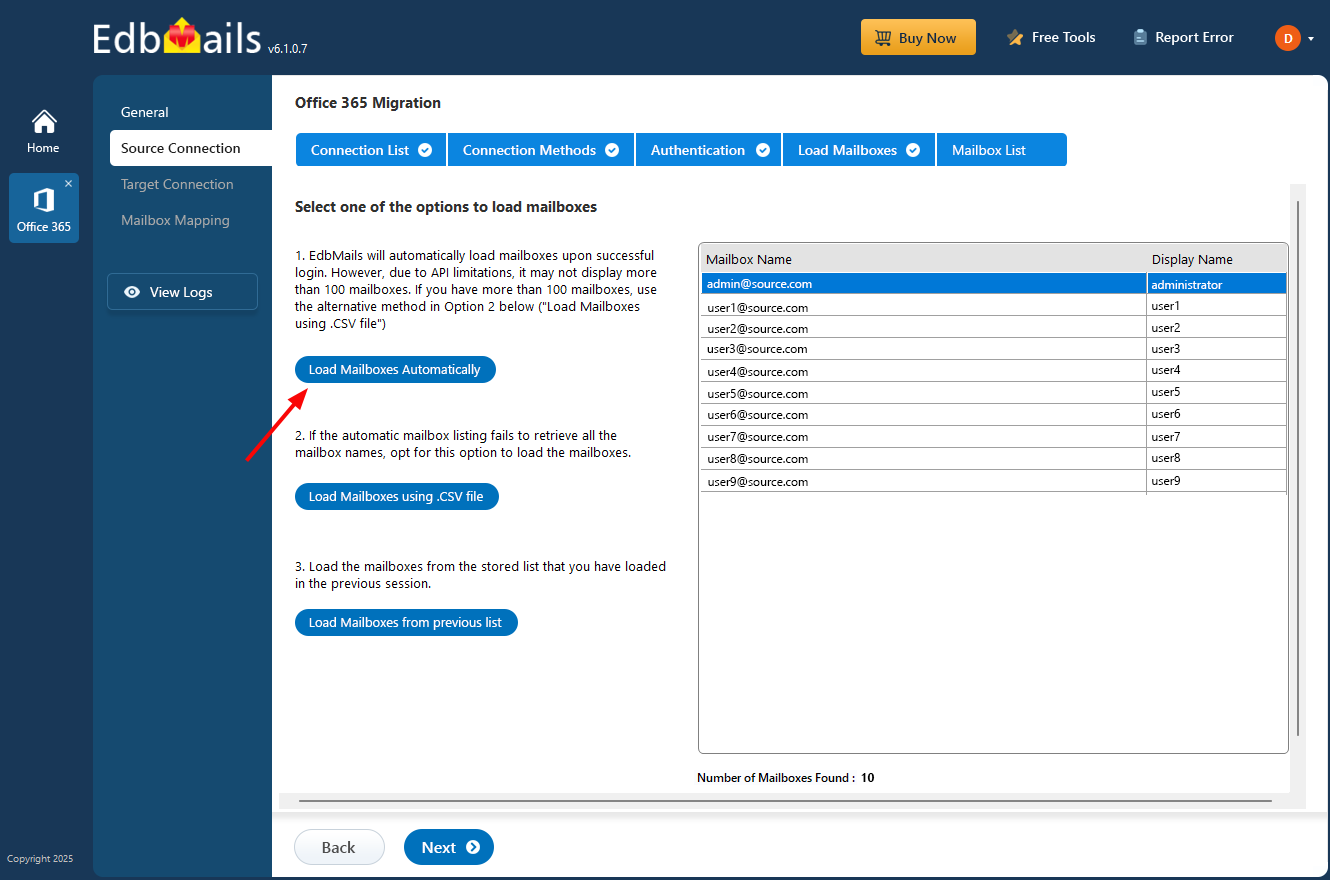Click the Home icon in the sidebar
1330x880 pixels.
click(x=43, y=120)
